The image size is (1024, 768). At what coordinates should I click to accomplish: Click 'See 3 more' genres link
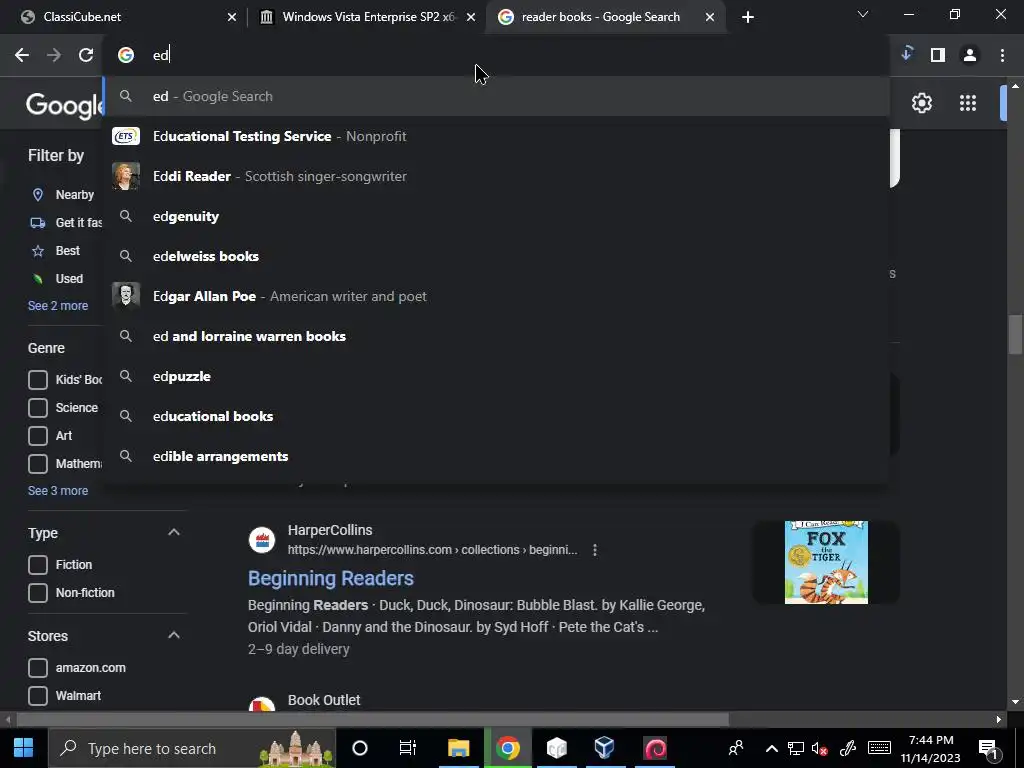57,490
